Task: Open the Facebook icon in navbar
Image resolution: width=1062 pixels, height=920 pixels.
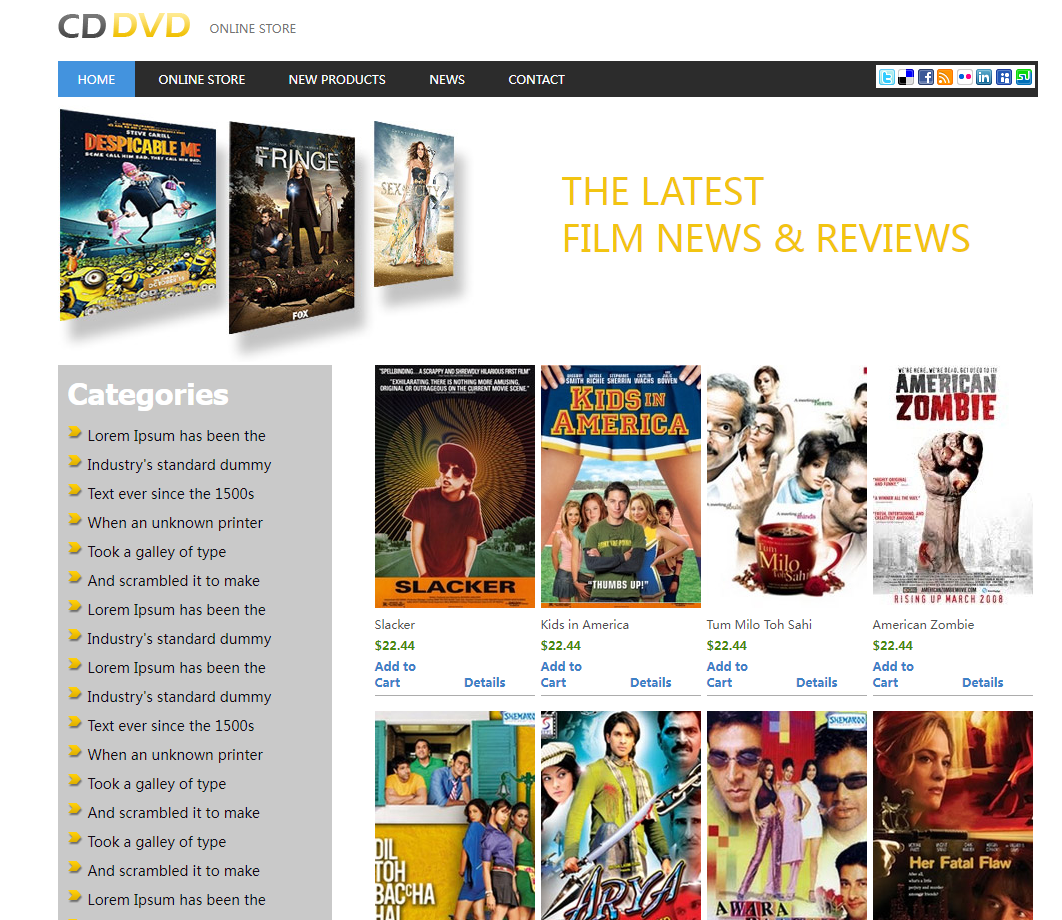Action: (x=926, y=78)
